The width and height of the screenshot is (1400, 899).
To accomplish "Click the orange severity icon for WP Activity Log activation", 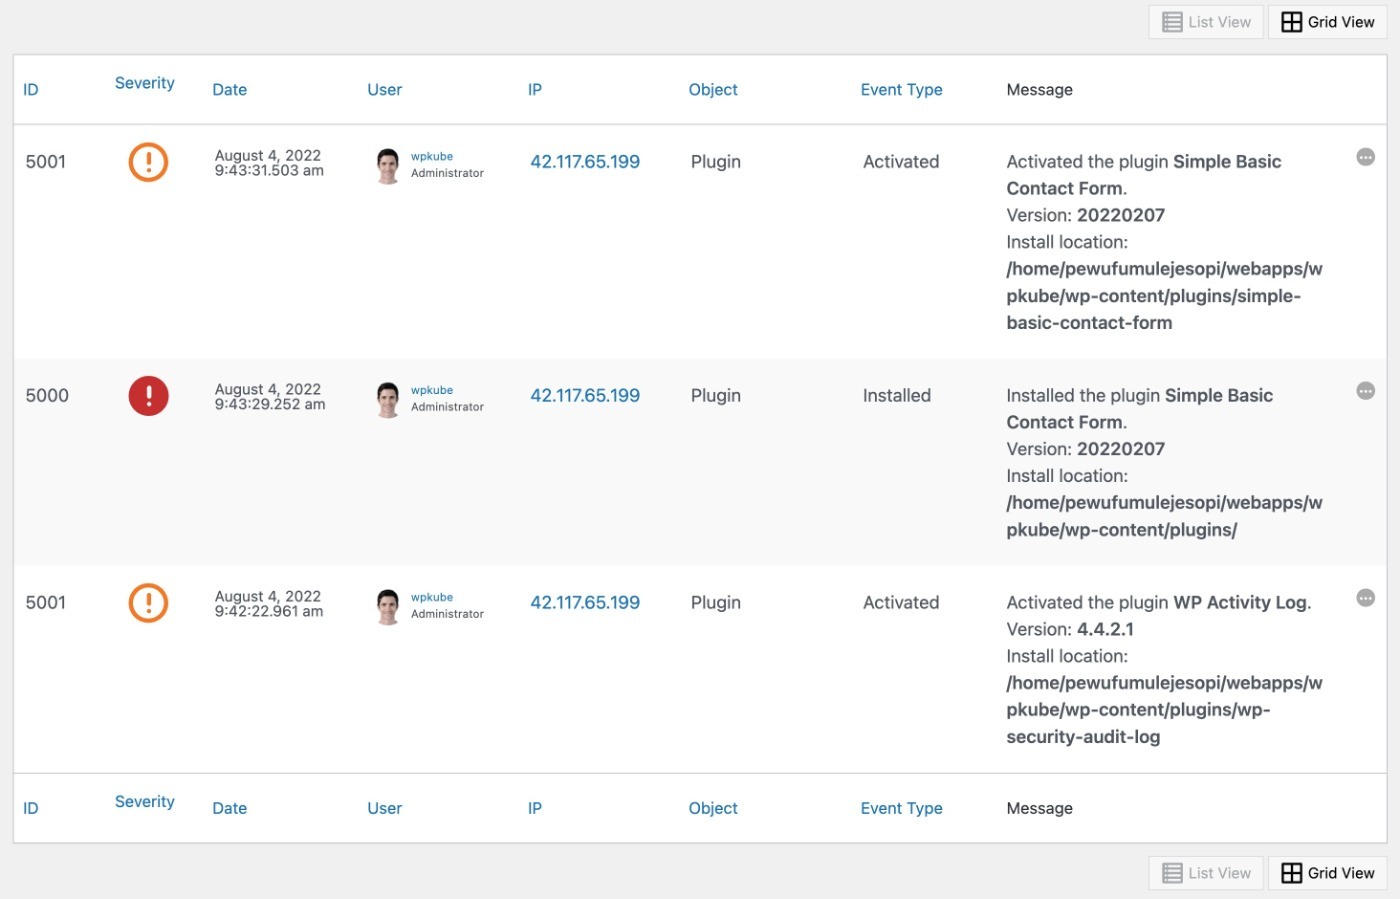I will click(148, 603).
